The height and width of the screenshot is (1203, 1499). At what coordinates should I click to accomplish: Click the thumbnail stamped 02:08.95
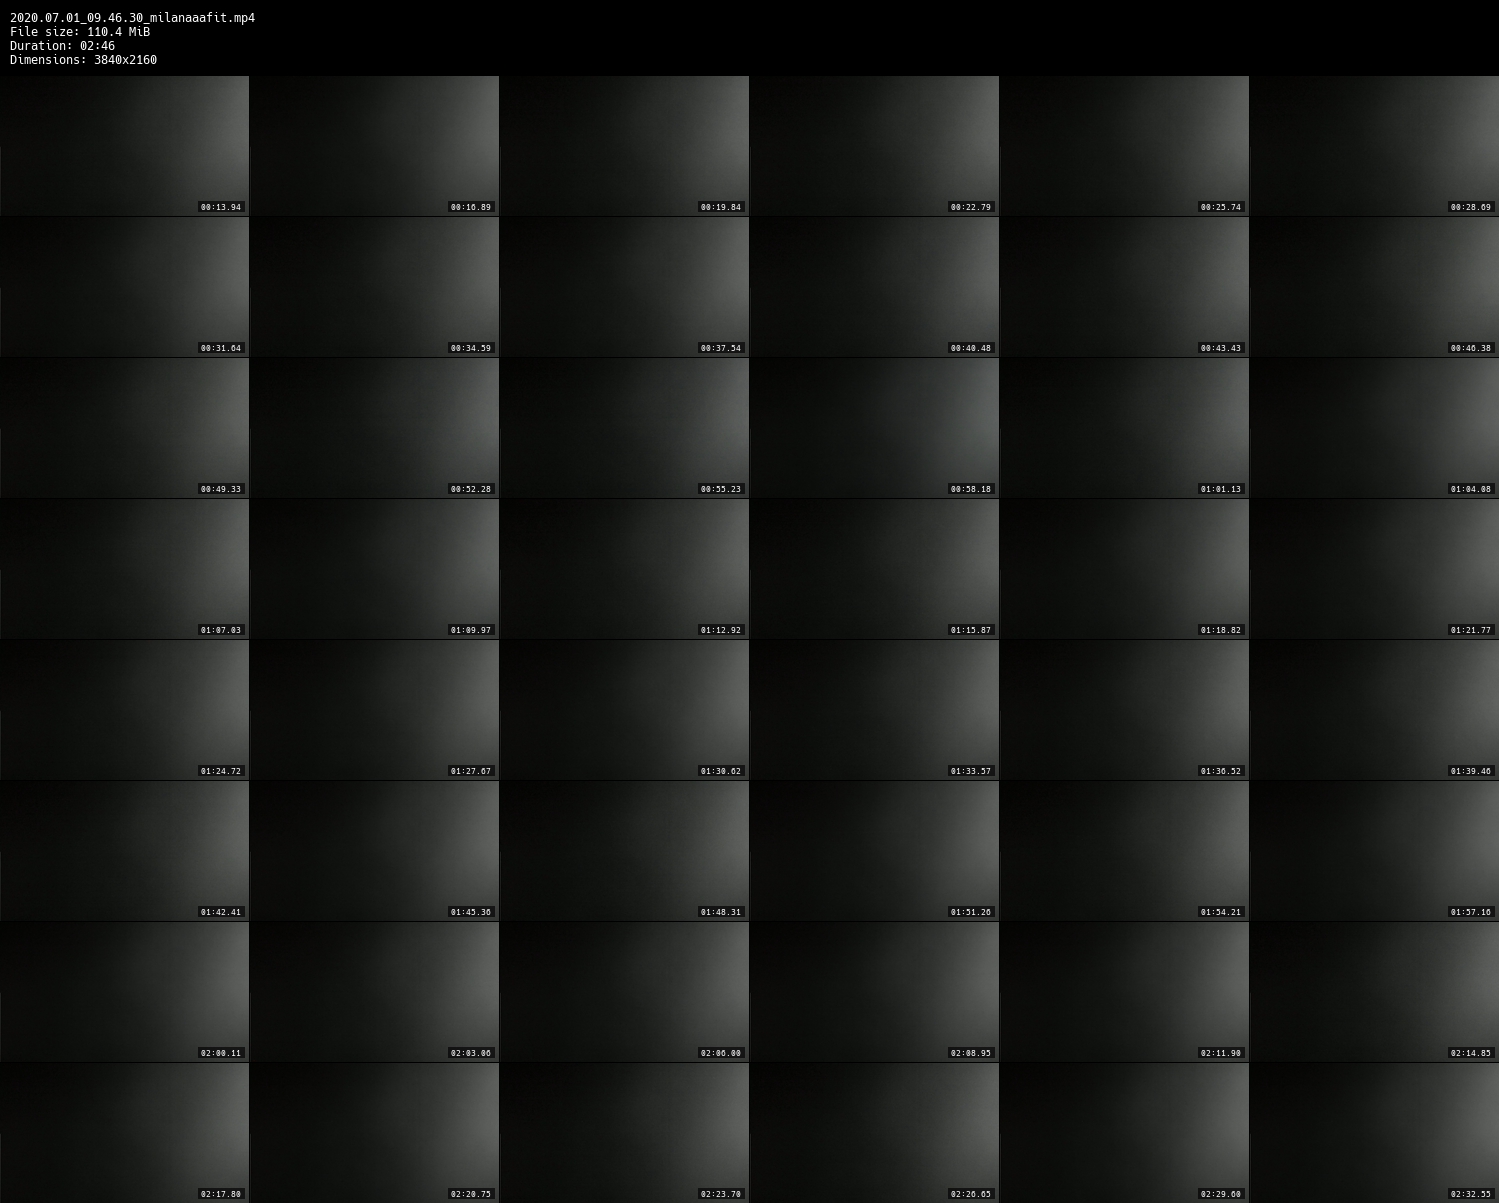click(874, 992)
